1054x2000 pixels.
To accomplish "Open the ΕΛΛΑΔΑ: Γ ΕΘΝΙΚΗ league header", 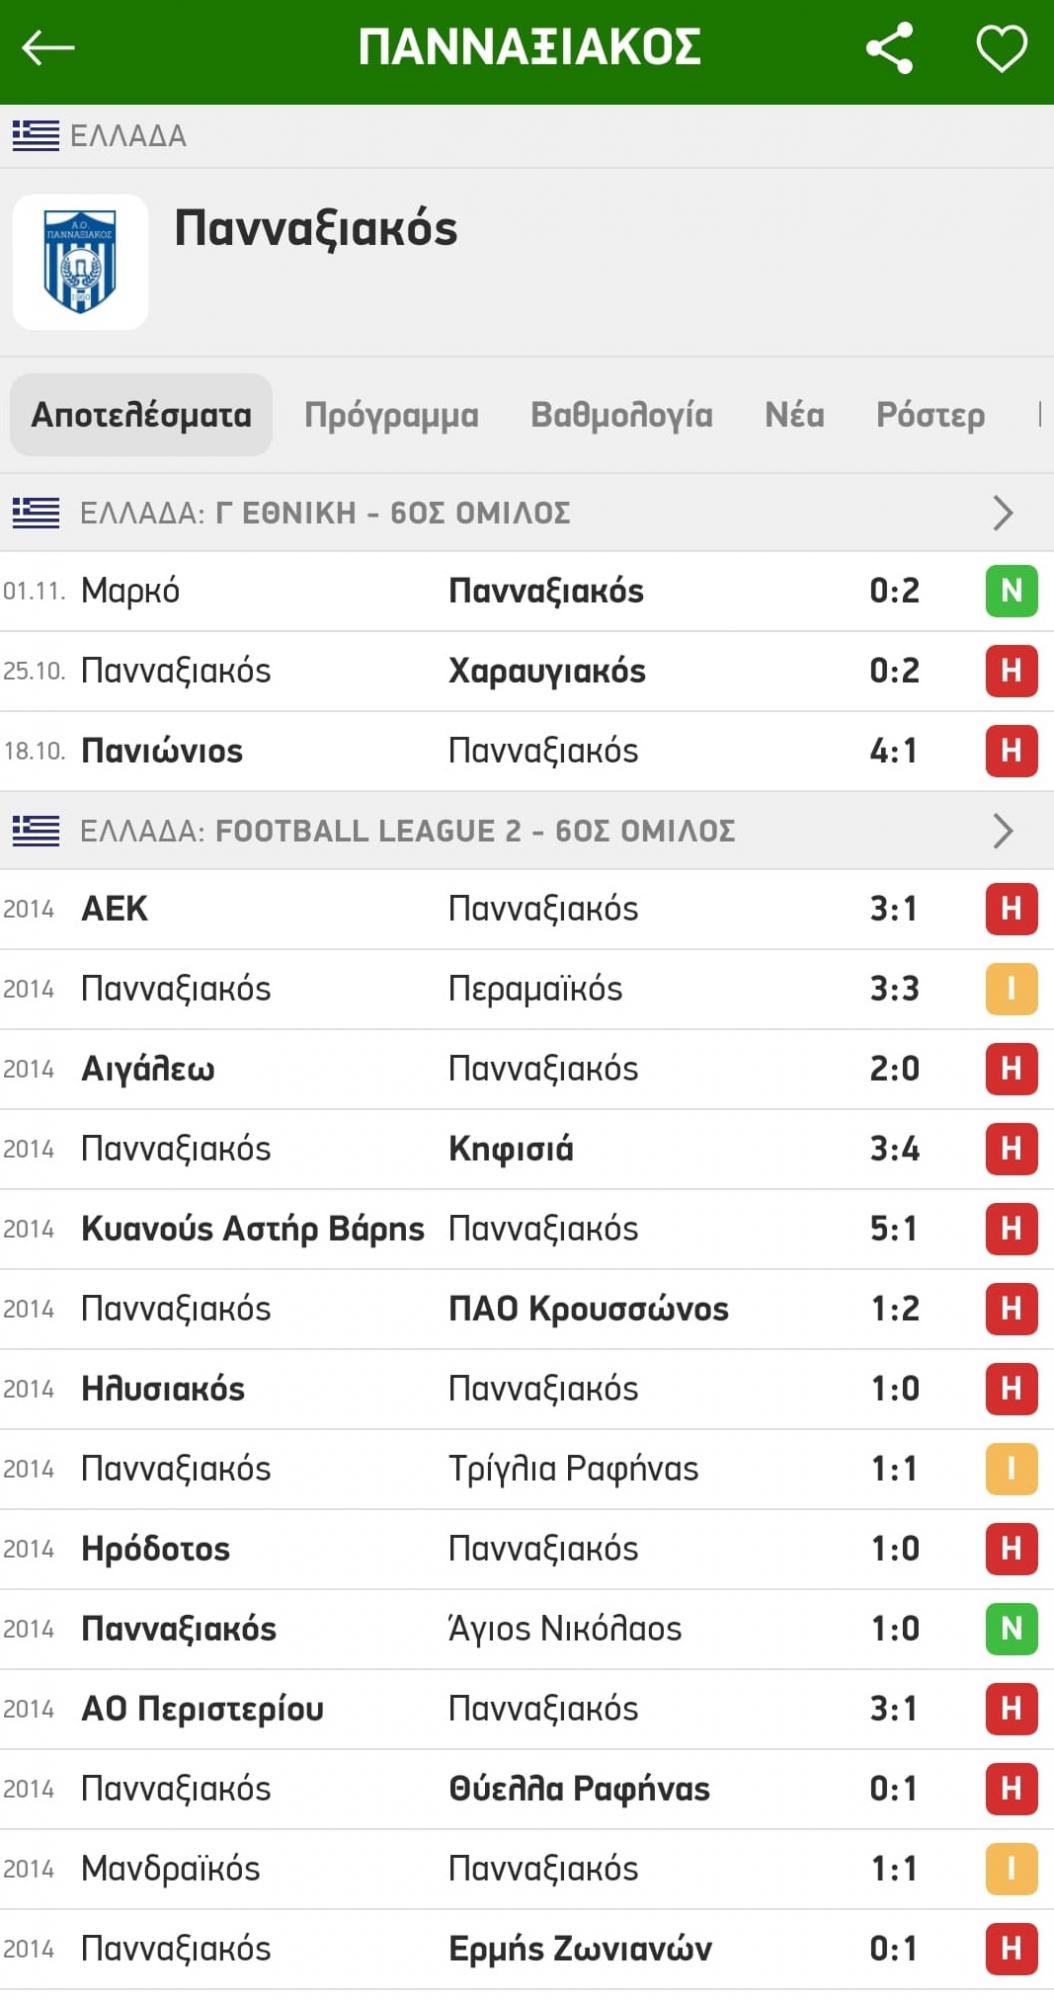I will [x=325, y=513].
